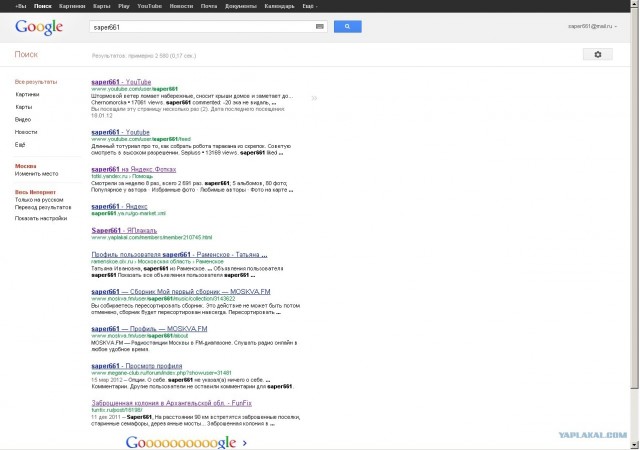Click the results count text

tap(144, 56)
